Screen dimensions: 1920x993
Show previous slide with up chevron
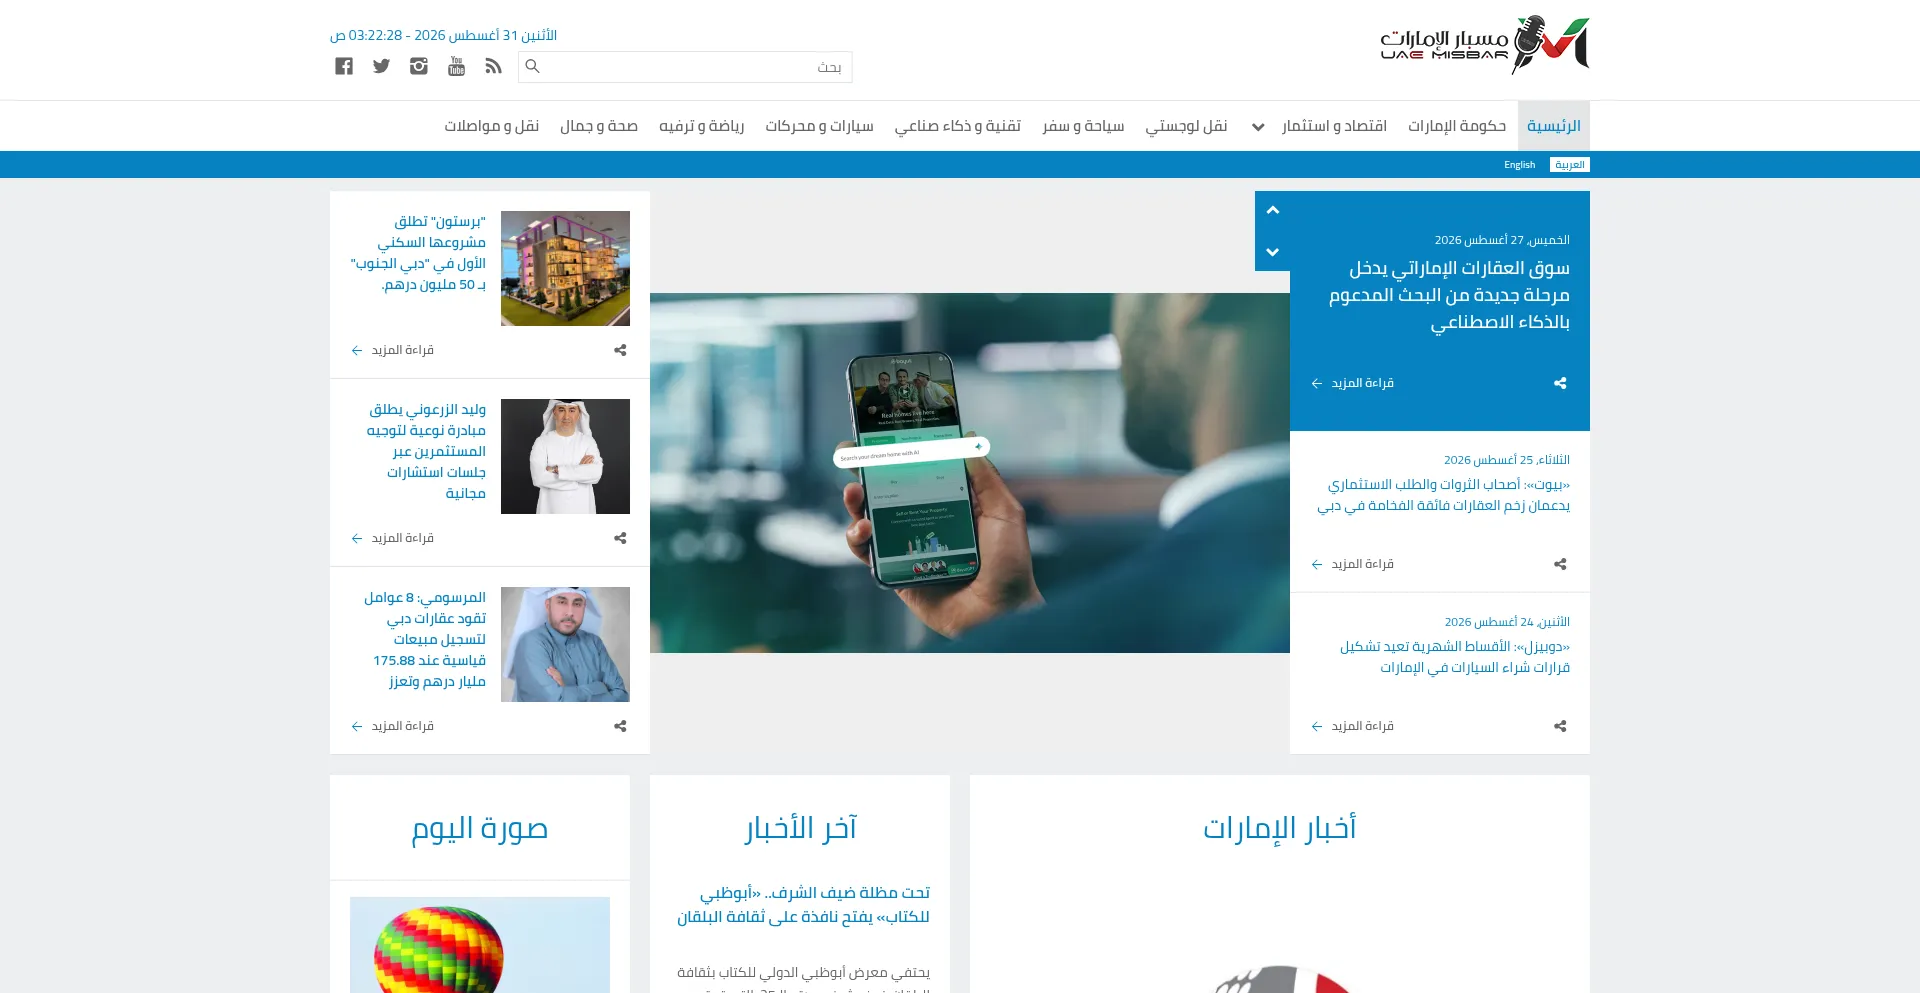pyautogui.click(x=1272, y=210)
